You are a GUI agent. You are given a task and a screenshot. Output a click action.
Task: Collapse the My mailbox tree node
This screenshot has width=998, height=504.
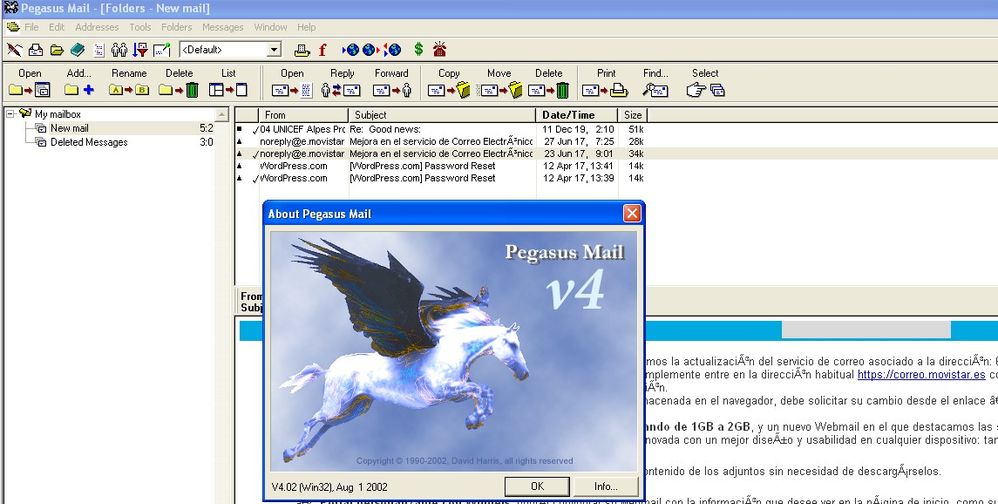point(10,114)
